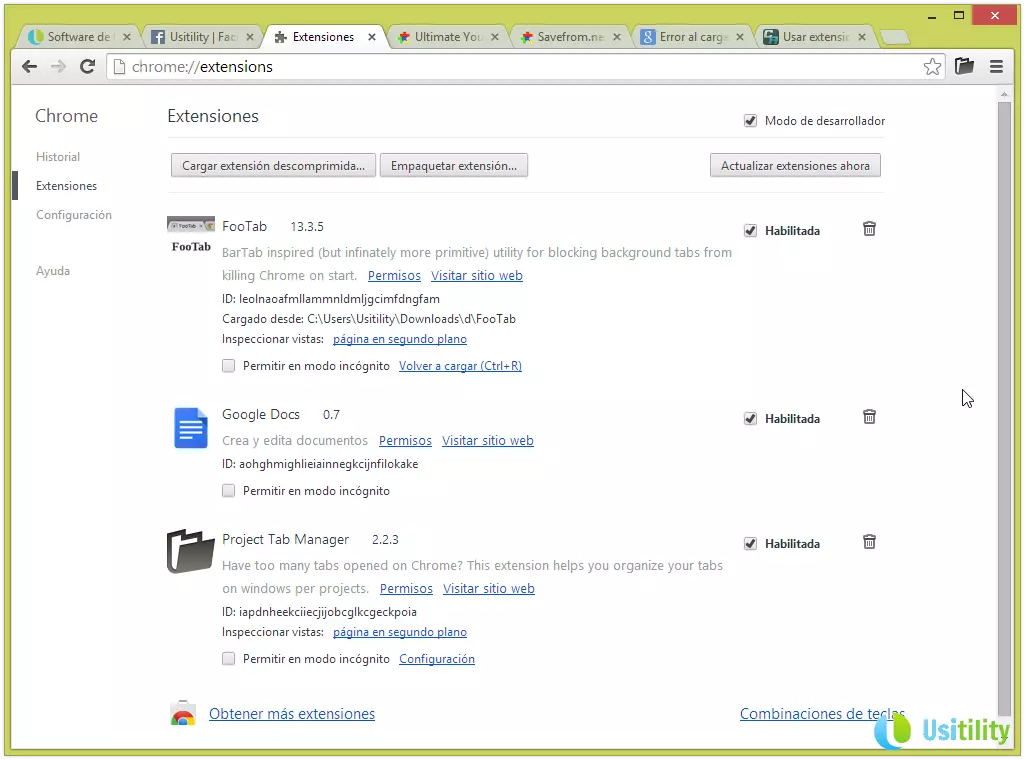Click the browser reload button
This screenshot has width=1026, height=760.
pyautogui.click(x=87, y=67)
